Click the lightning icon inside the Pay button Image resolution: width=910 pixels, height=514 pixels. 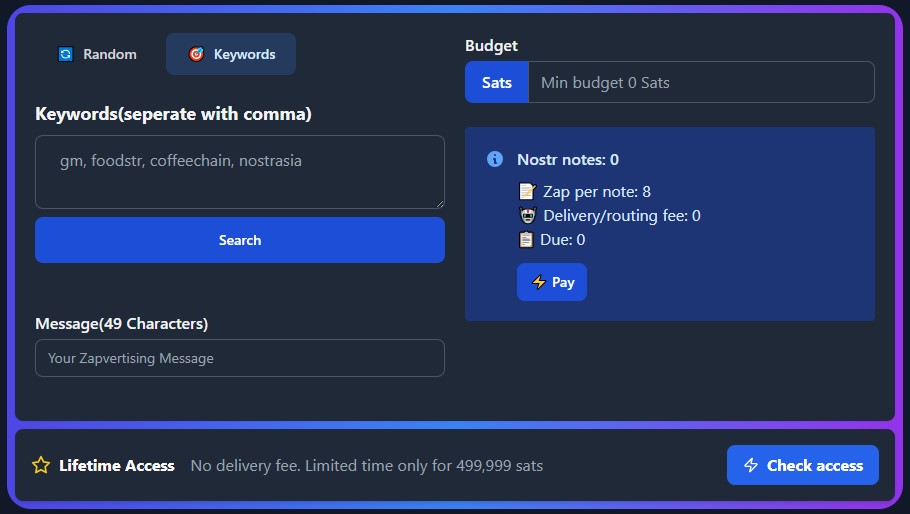tap(538, 282)
